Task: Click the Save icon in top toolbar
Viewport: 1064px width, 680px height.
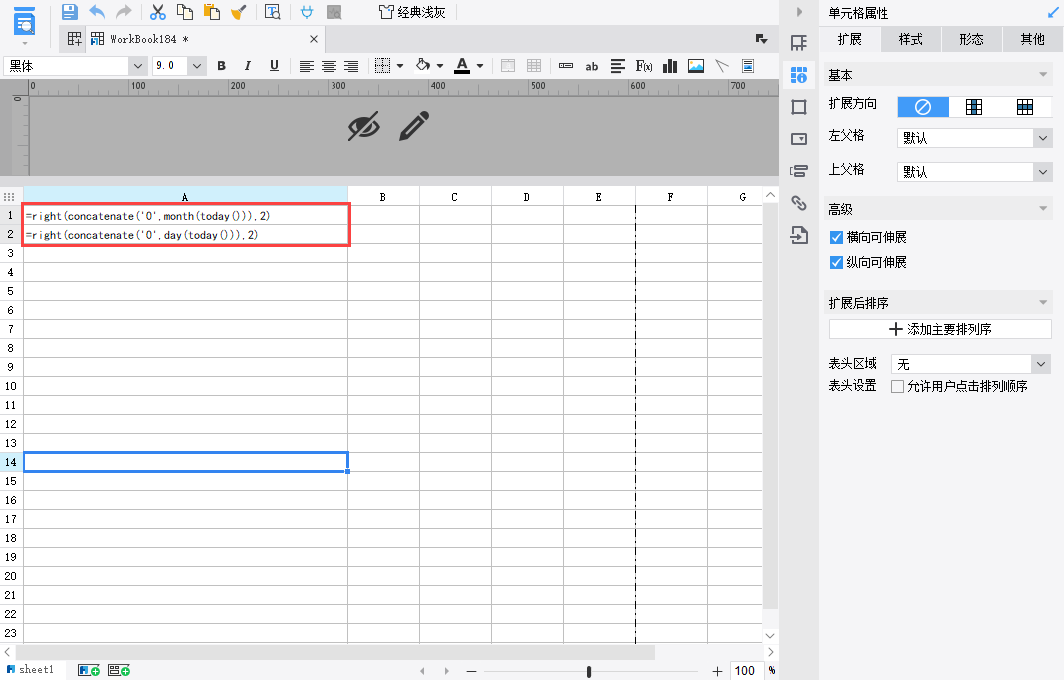Action: [x=69, y=12]
